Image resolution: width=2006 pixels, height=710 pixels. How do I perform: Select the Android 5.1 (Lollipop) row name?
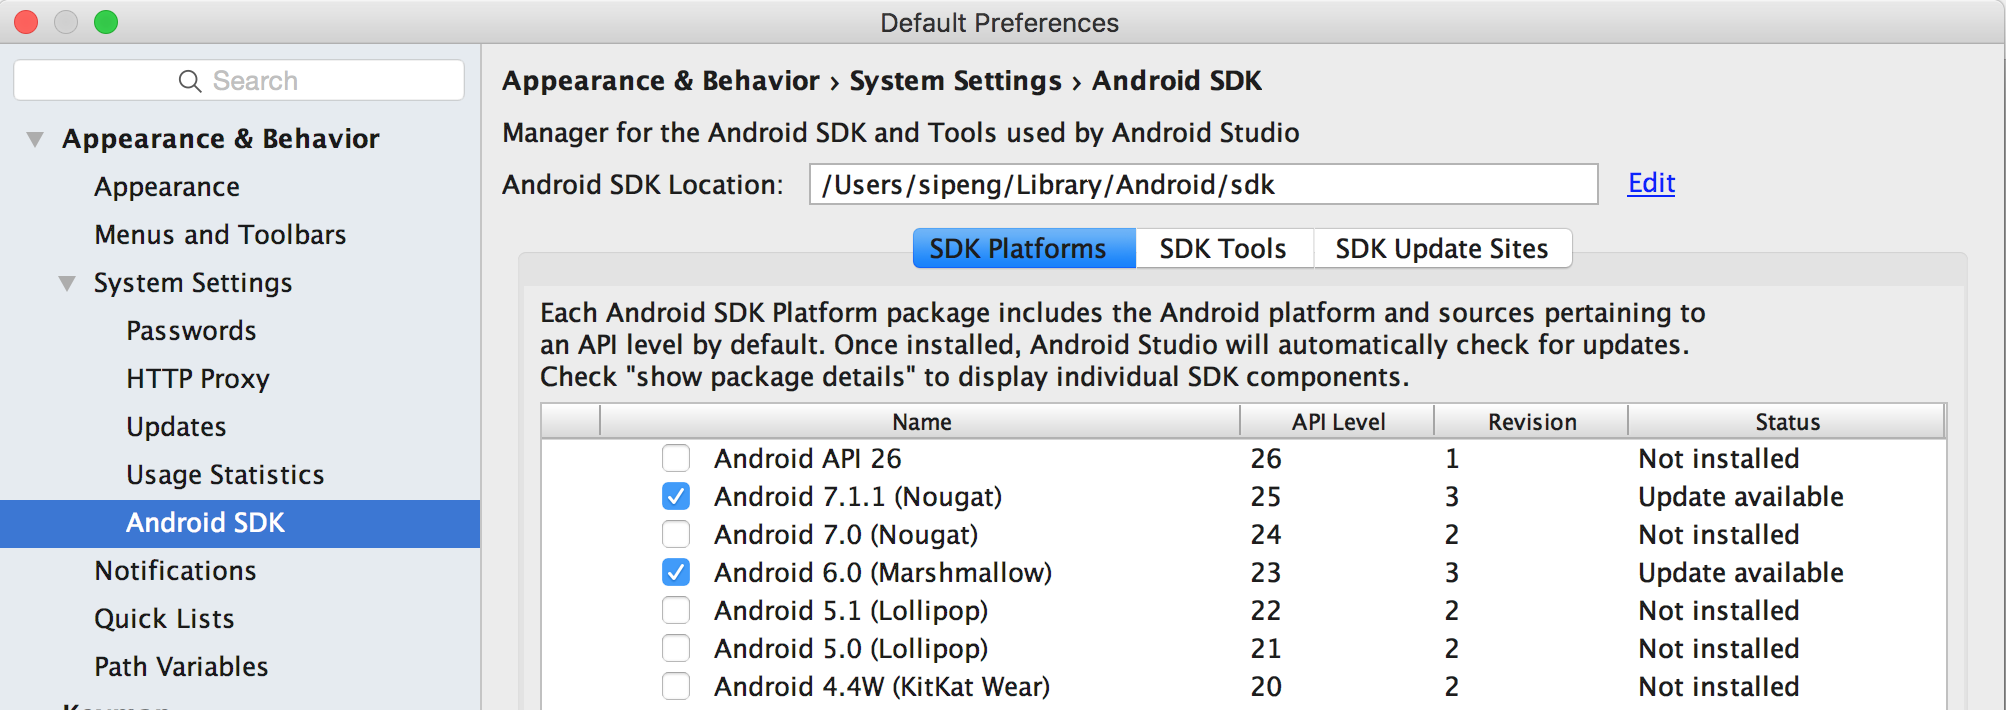[x=851, y=611]
